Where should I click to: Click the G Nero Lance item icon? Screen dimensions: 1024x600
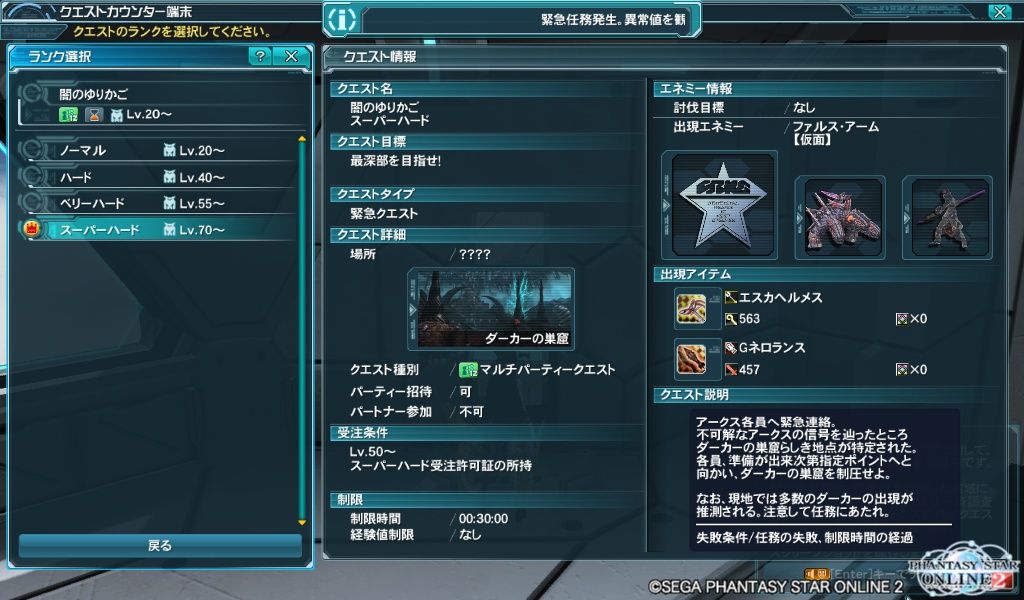click(691, 359)
